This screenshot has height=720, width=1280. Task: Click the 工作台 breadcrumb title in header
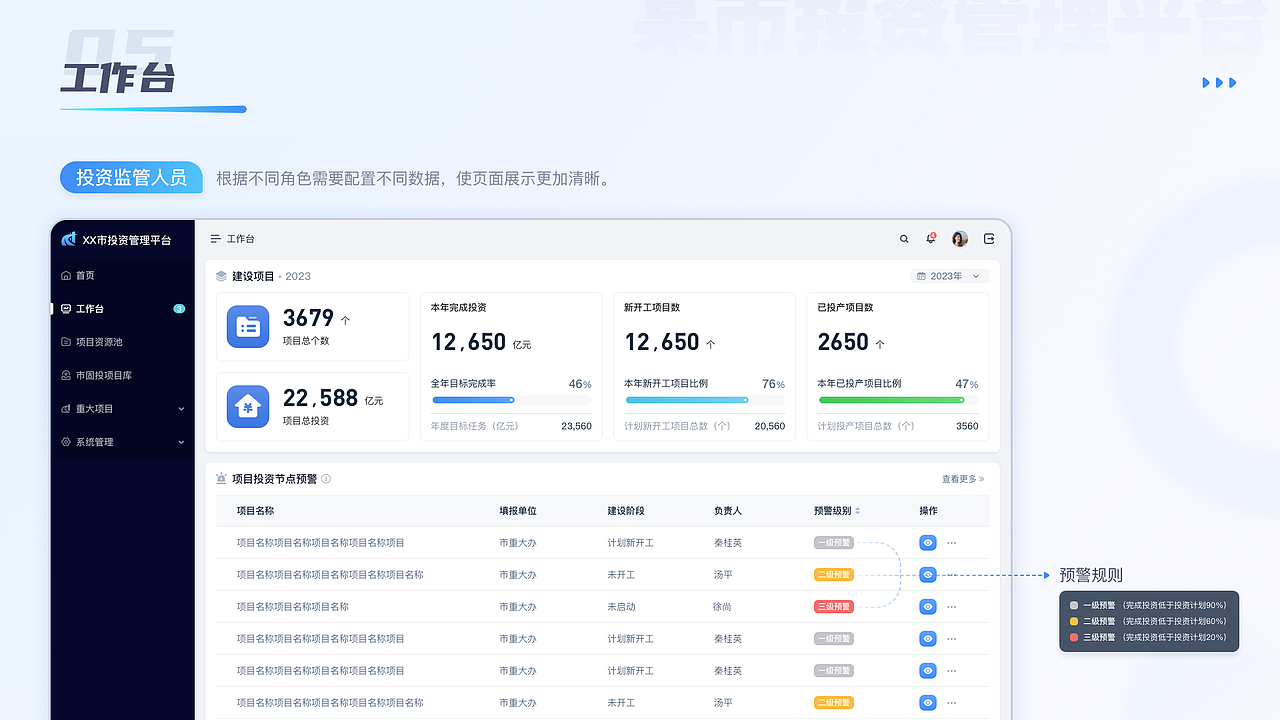241,239
